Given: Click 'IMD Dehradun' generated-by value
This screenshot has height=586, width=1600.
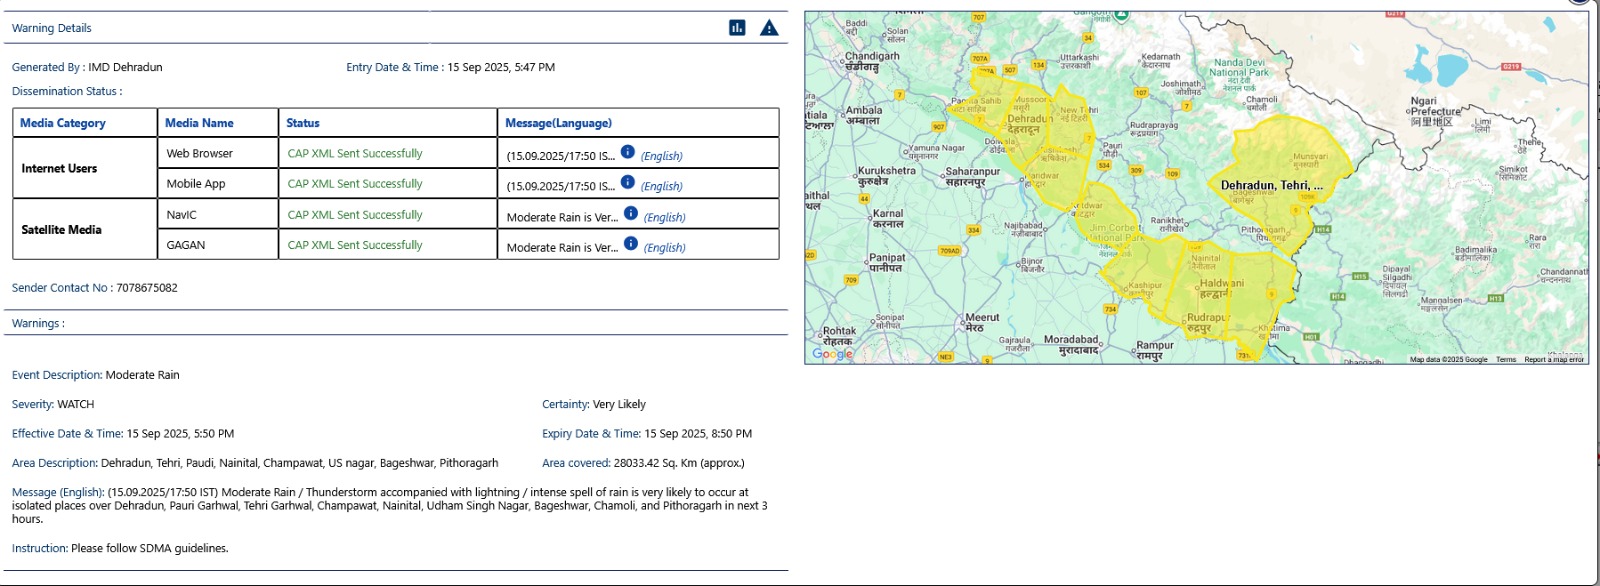Looking at the screenshot, I should 125,67.
